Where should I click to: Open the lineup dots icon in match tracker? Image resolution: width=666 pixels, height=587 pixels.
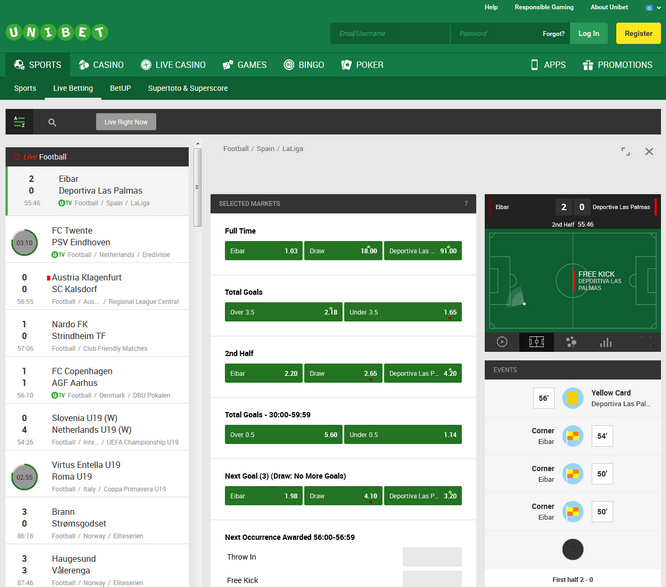click(571, 342)
